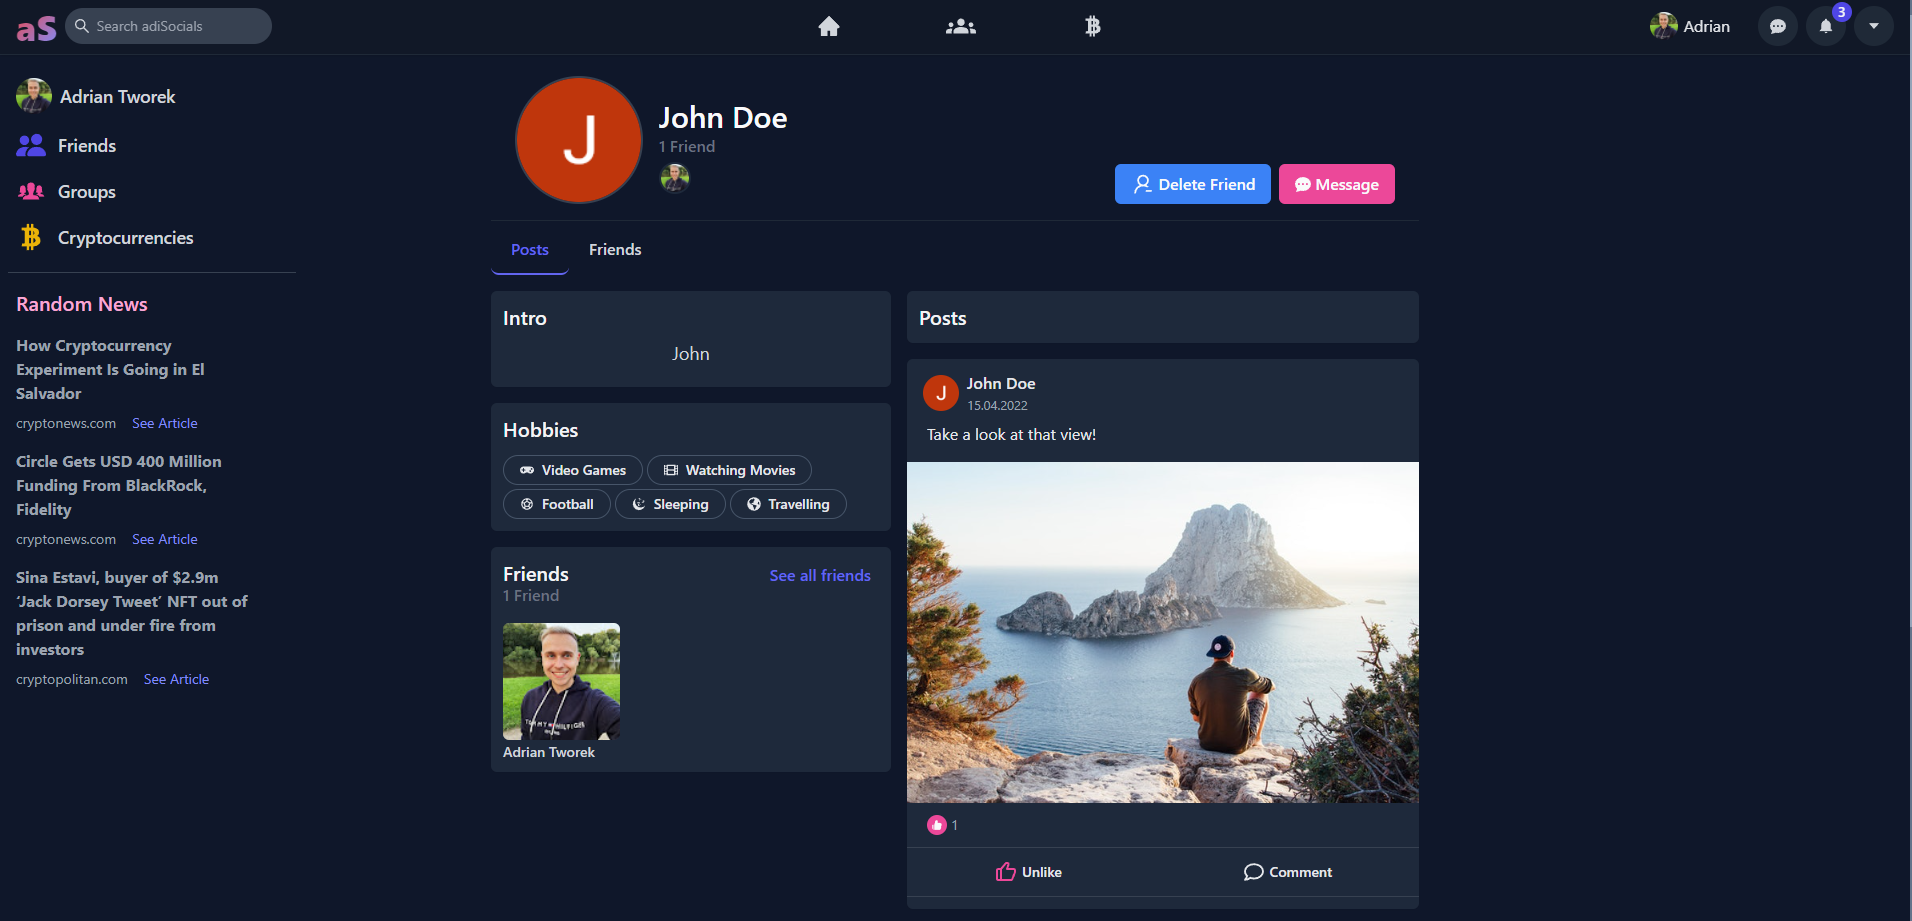Screen dimensions: 1912x921
Task: Switch to the Posts tab
Action: point(530,250)
